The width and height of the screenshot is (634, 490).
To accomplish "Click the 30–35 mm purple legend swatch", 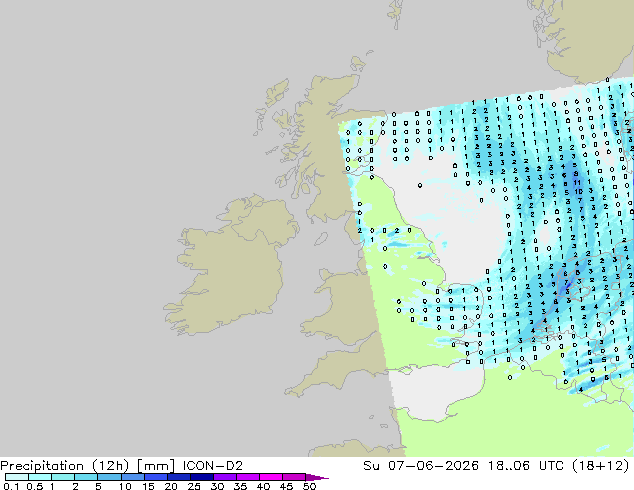I will pyautogui.click(x=224, y=477).
